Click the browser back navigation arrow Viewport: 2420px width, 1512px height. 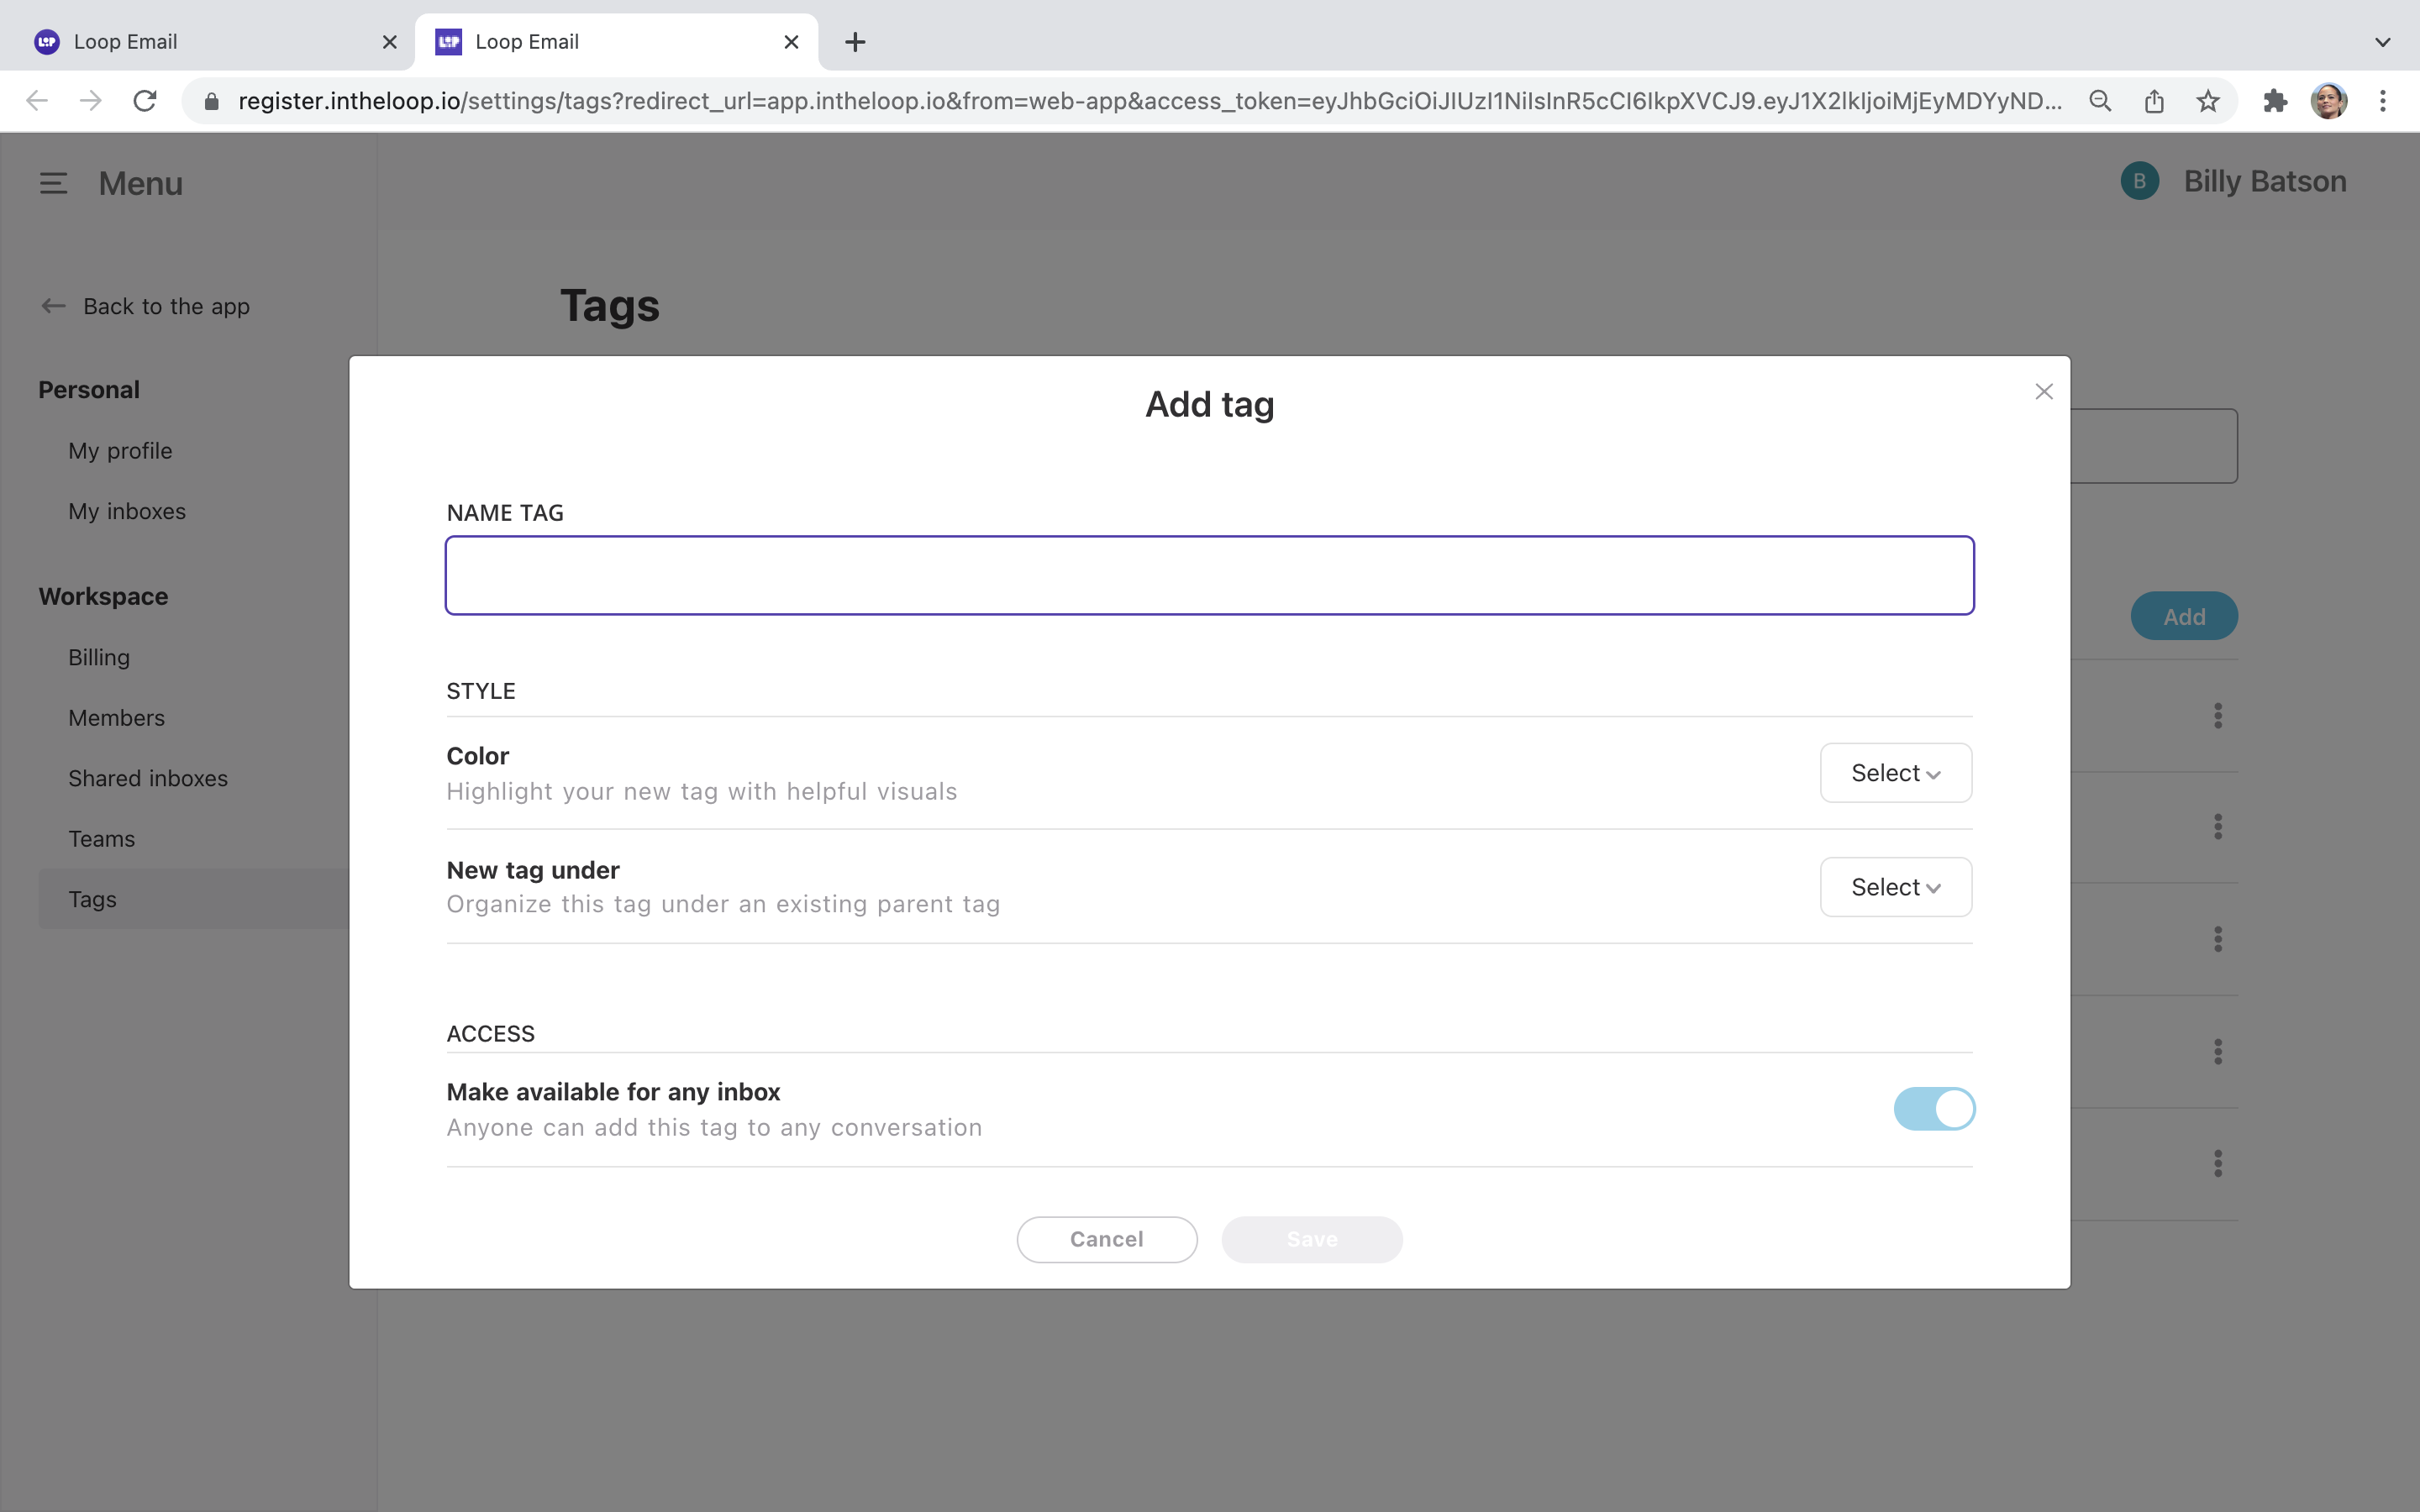[37, 100]
